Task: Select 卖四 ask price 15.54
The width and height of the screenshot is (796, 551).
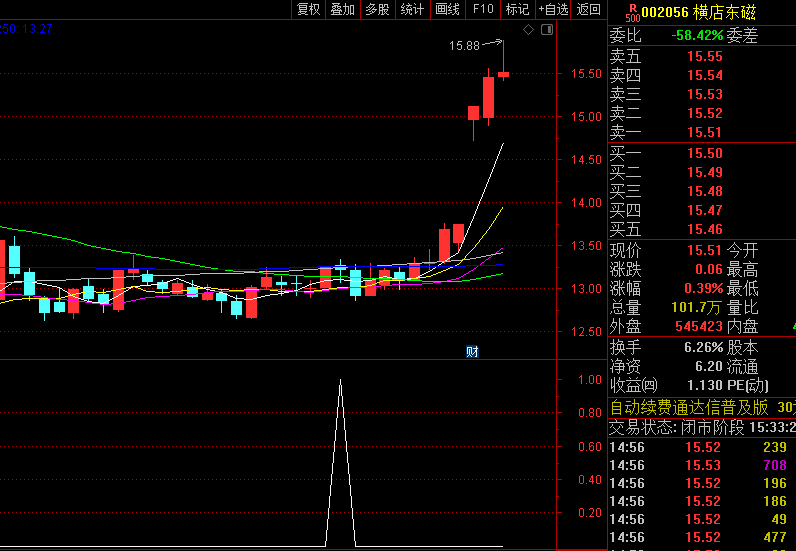Action: click(703, 76)
